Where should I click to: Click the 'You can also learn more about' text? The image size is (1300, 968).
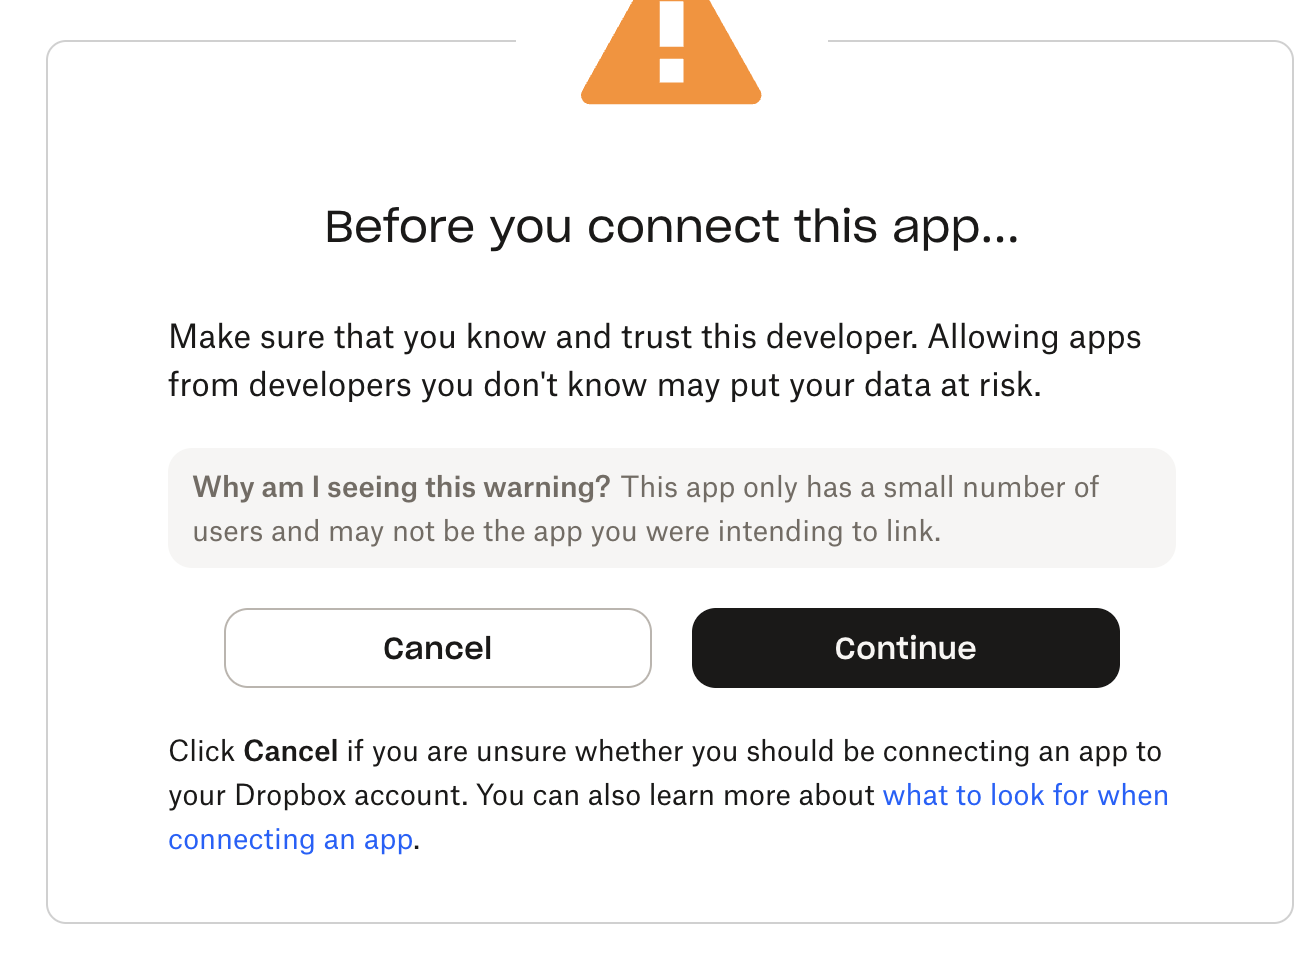point(676,795)
